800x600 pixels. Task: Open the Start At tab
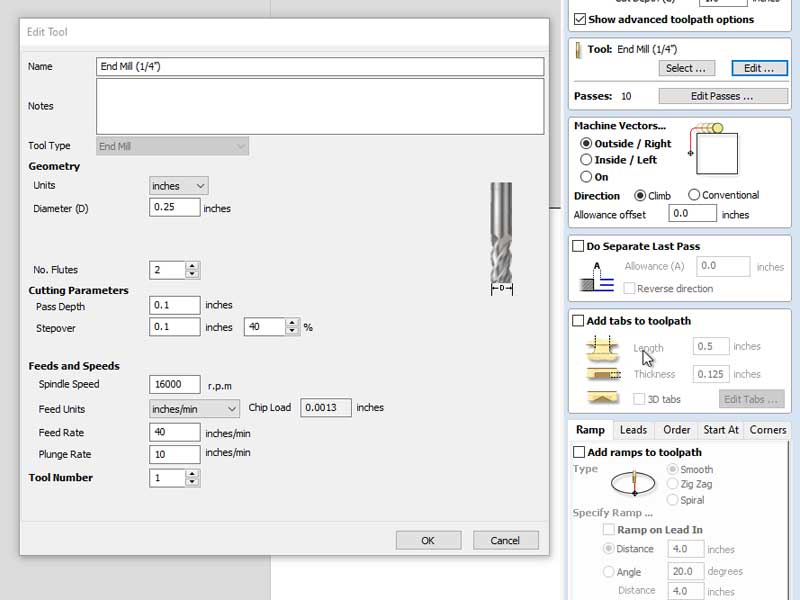point(720,430)
